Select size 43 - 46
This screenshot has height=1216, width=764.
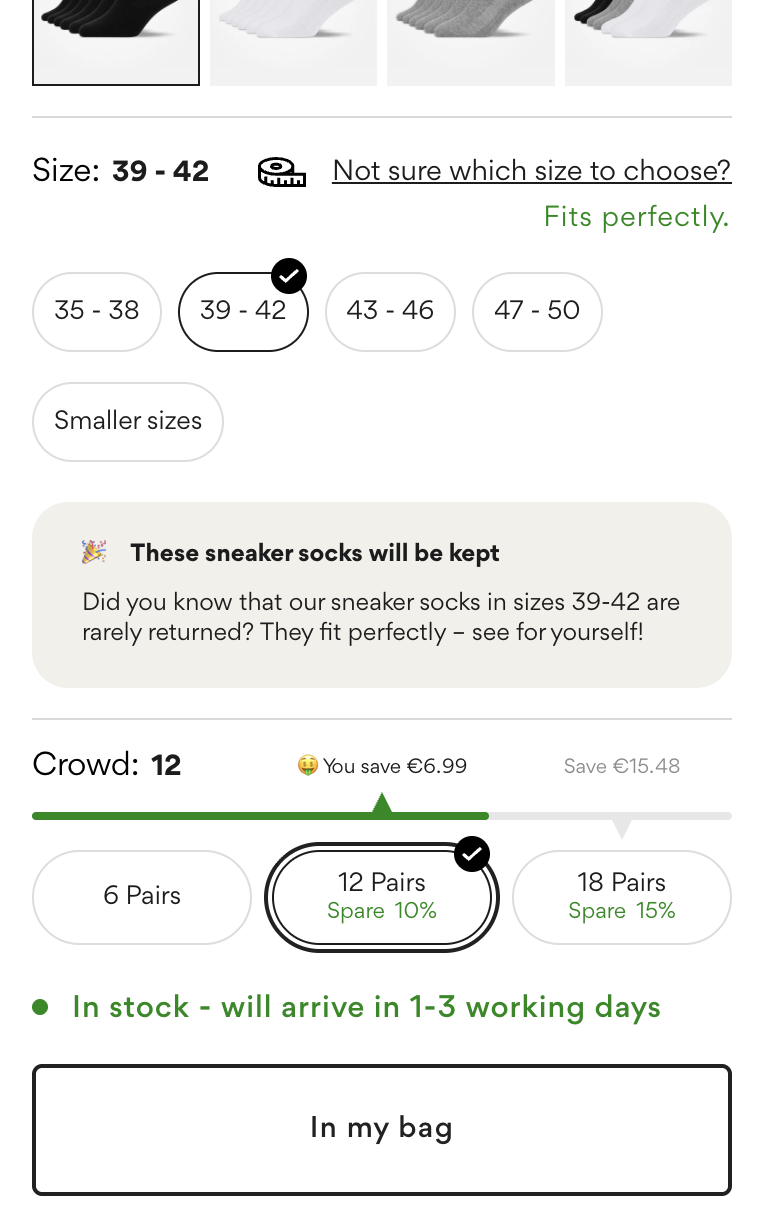point(390,311)
